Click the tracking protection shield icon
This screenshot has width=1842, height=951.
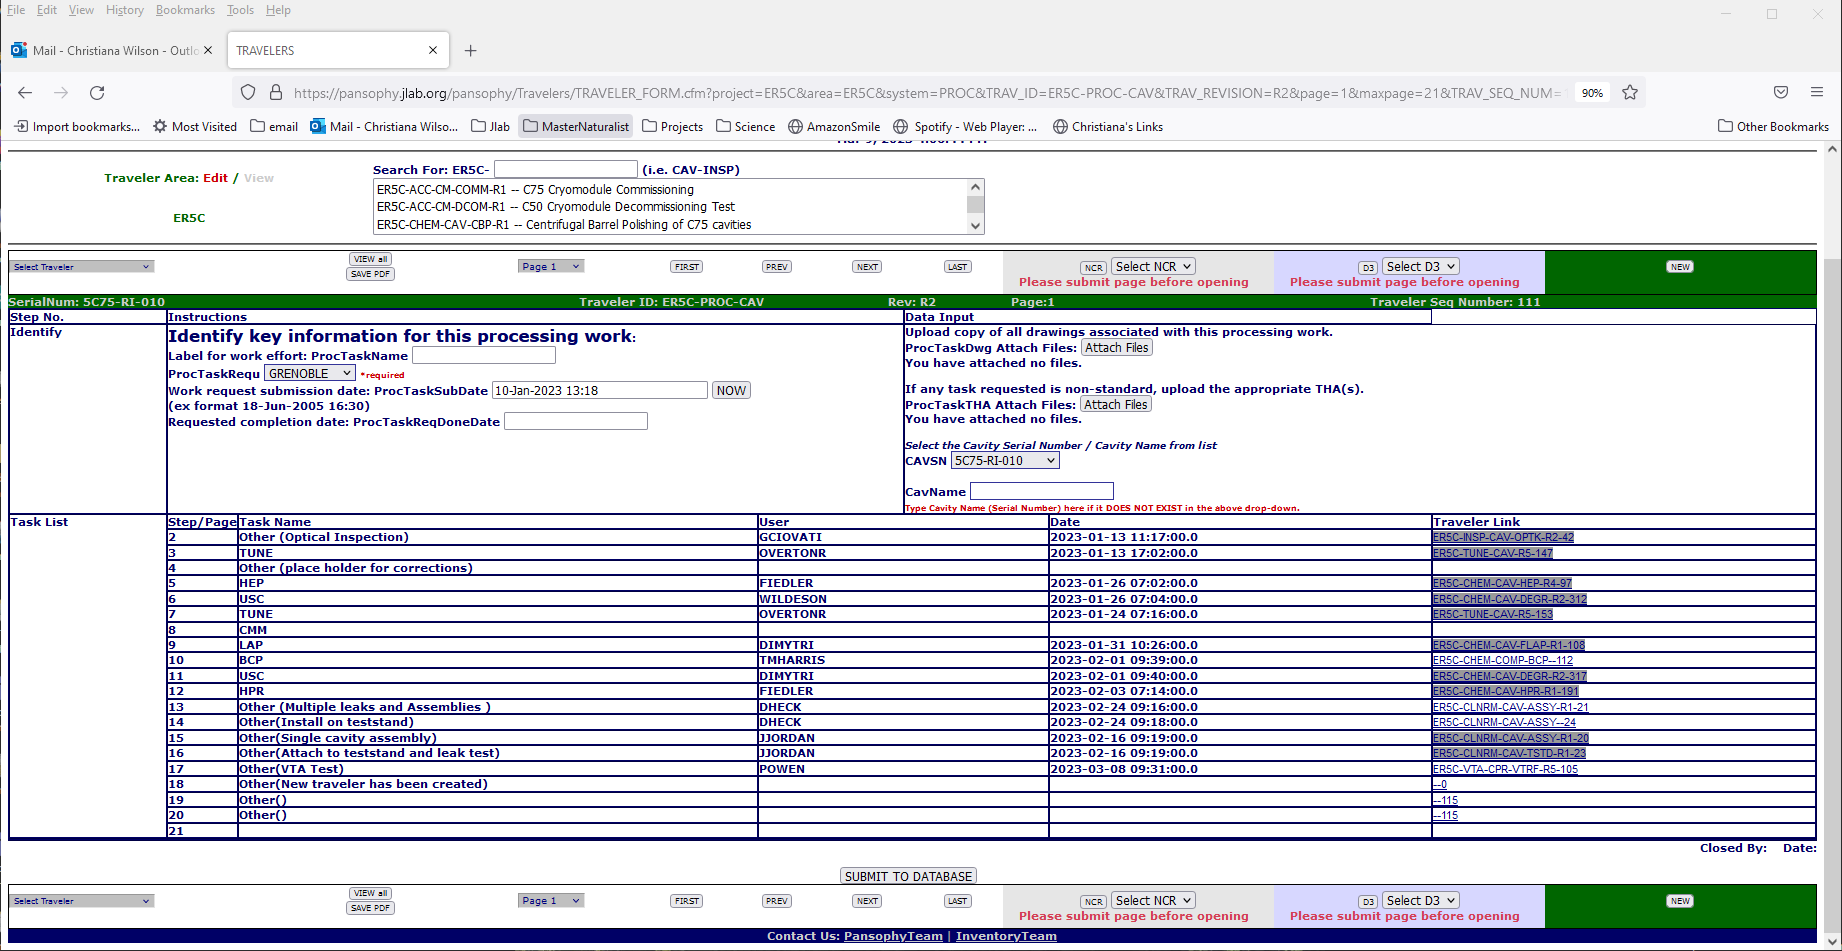pos(248,93)
